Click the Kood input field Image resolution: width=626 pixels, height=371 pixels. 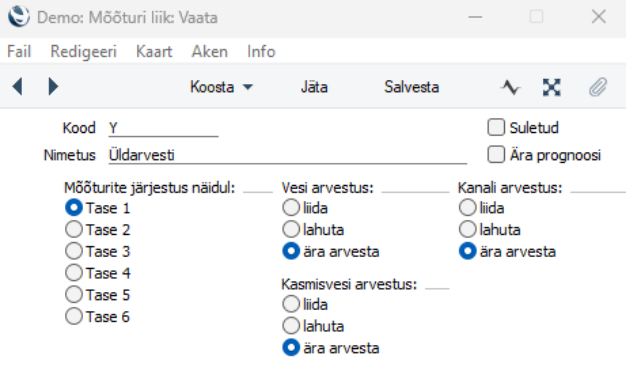163,128
